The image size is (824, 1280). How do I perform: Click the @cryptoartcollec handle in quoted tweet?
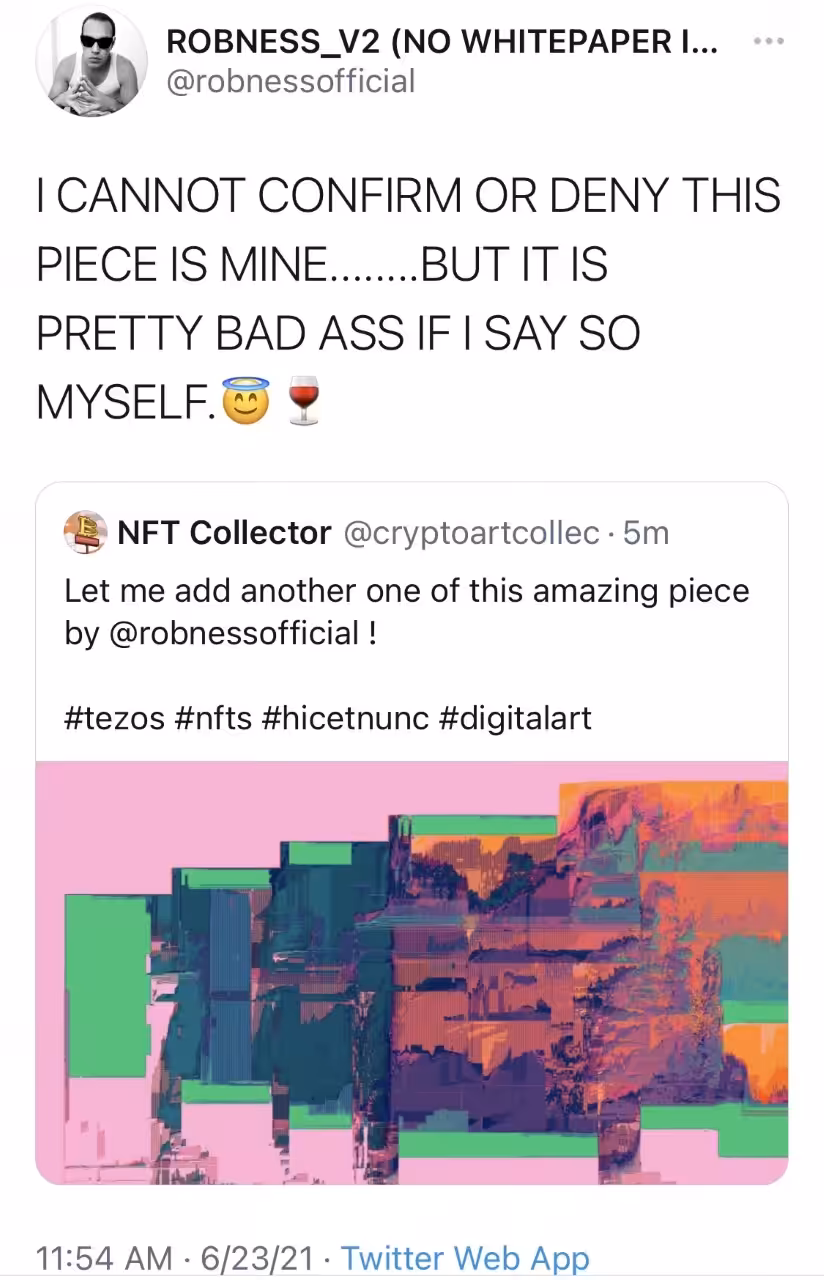471,533
